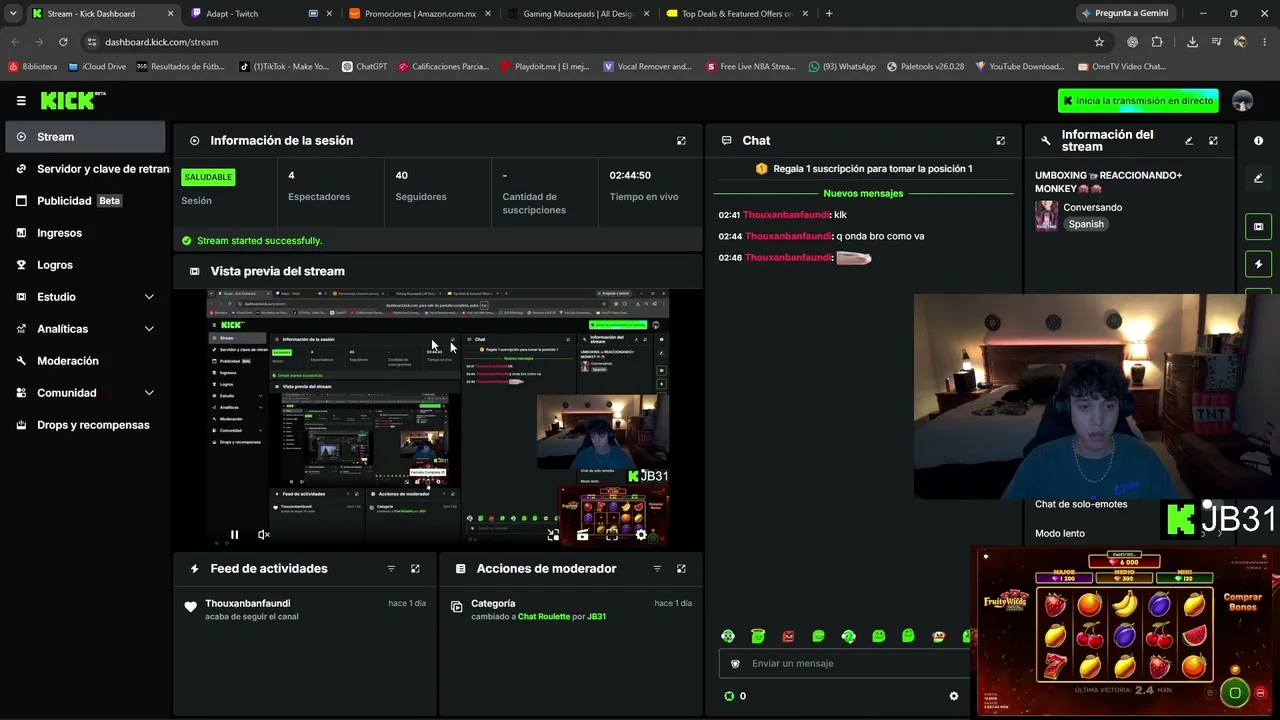This screenshot has width=1280, height=720.
Task: Open chat settings gear icon
Action: click(x=954, y=696)
